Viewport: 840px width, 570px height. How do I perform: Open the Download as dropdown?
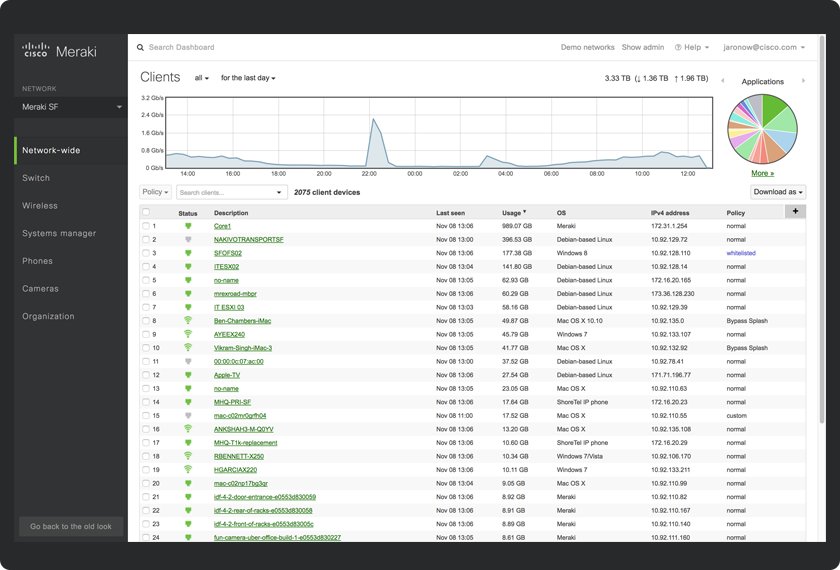pos(778,192)
